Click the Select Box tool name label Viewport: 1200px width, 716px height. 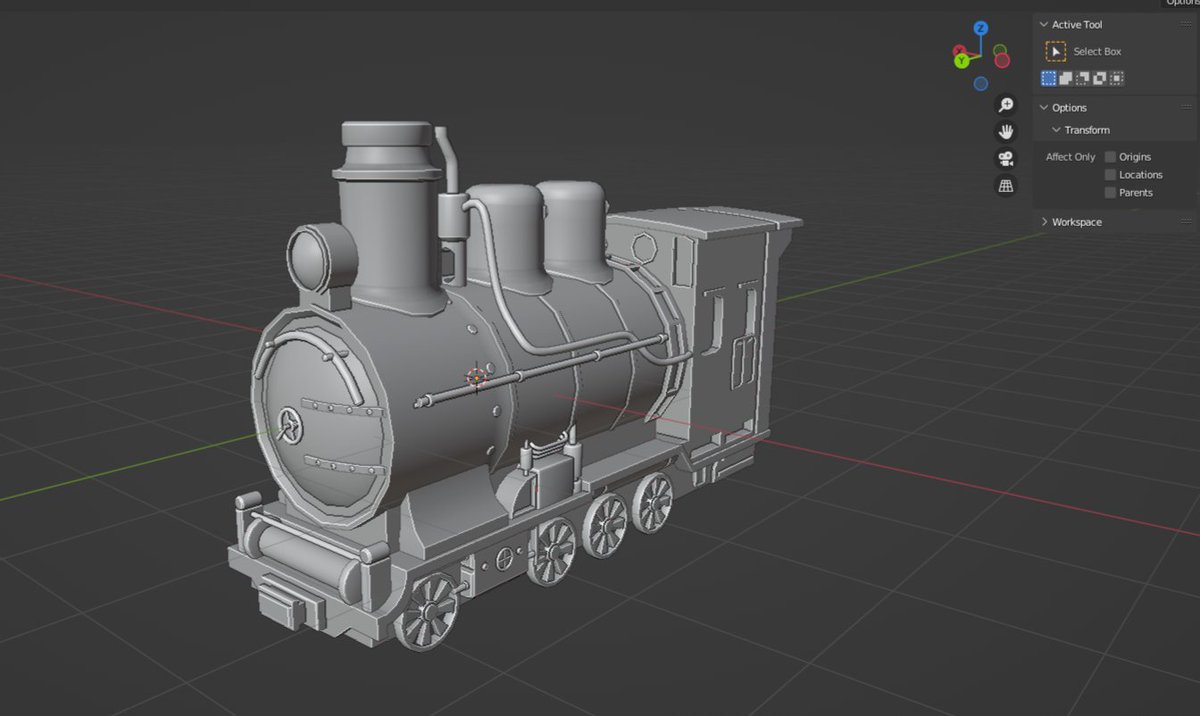coord(1097,51)
